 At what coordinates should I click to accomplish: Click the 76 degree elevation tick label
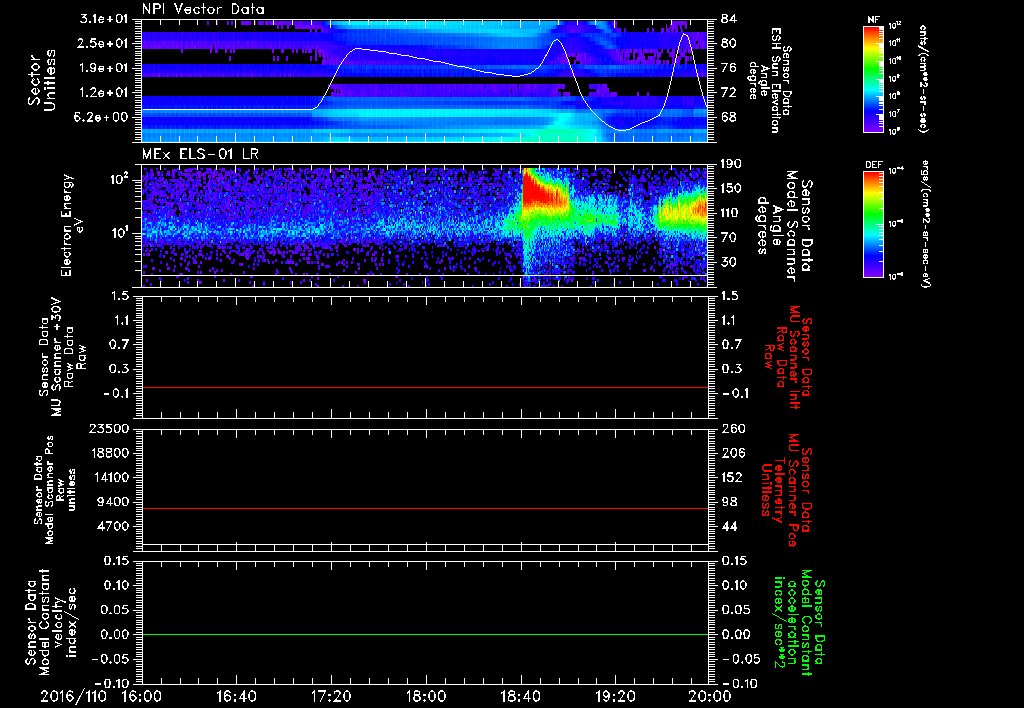point(728,68)
